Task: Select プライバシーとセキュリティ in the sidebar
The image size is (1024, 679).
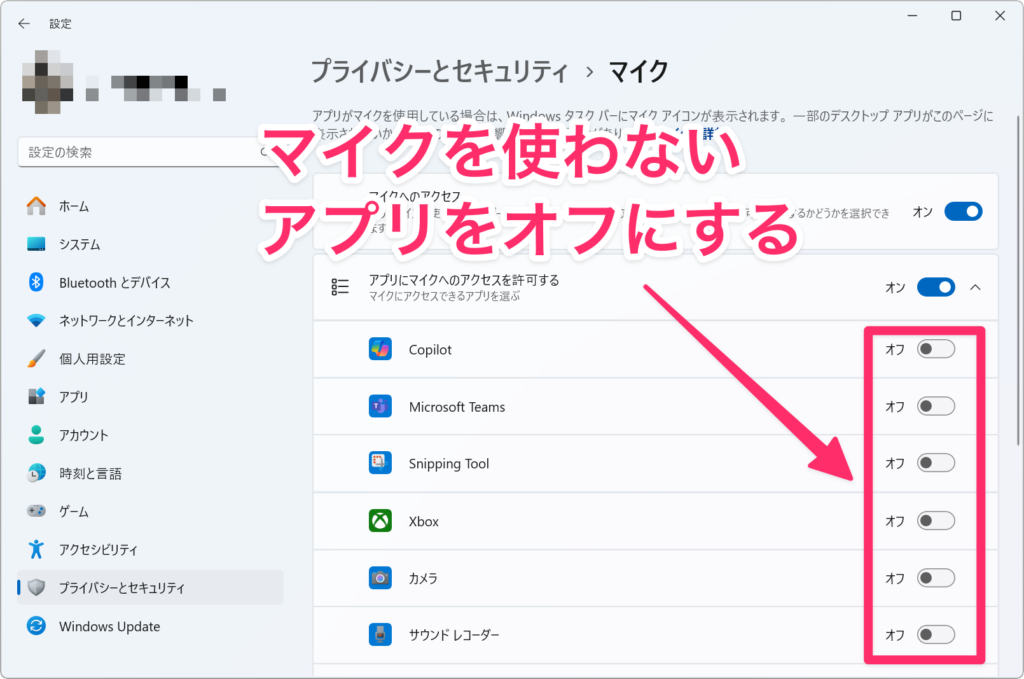Action: (x=150, y=588)
